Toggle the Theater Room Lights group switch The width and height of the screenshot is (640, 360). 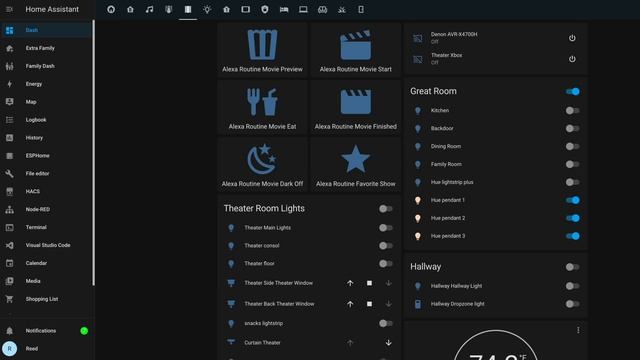pos(386,209)
